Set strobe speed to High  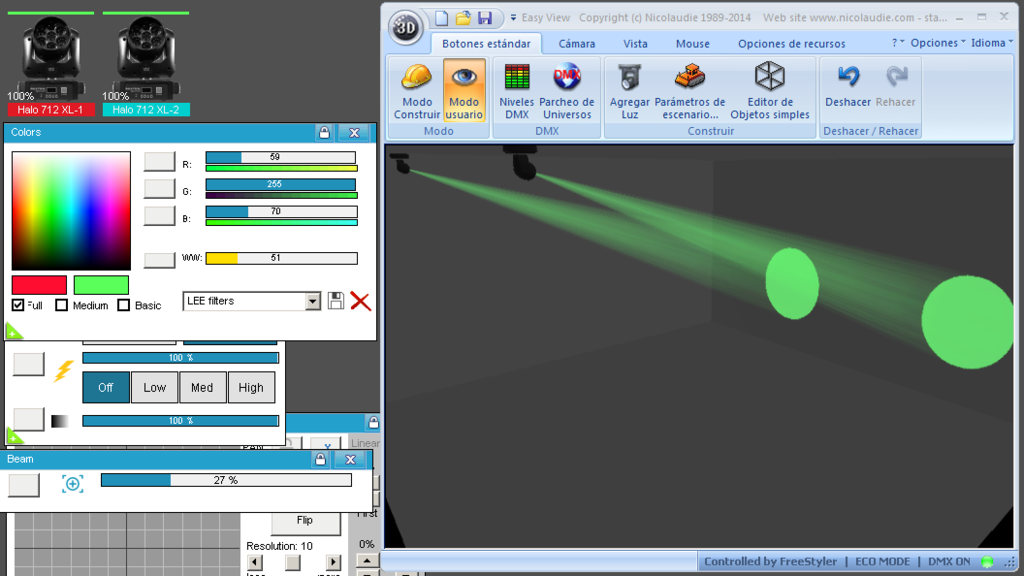[x=251, y=387]
